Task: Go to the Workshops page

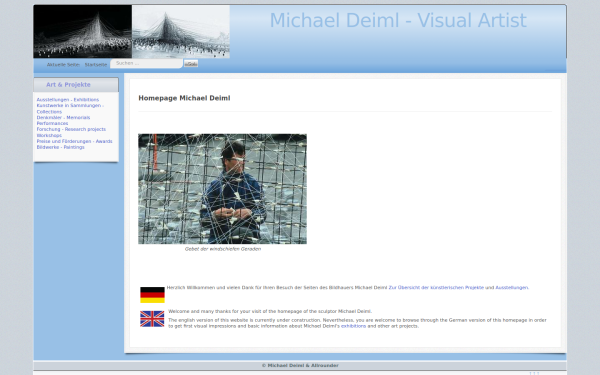Action: [x=49, y=135]
